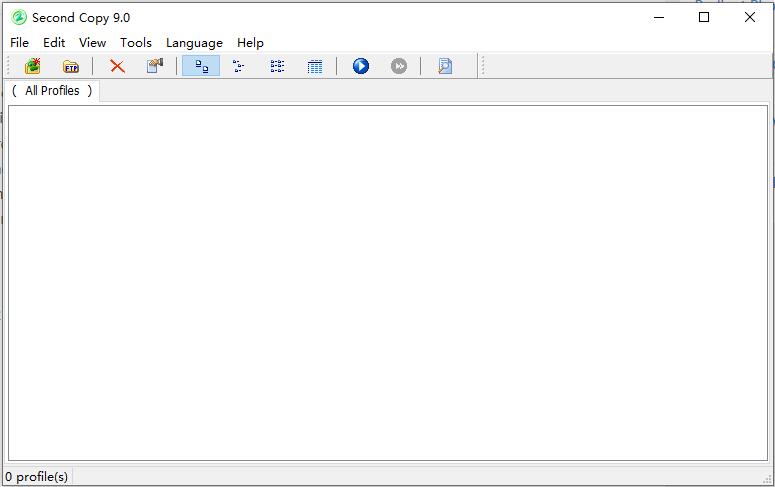775x487 pixels.
Task: Delete profile using red X icon
Action: pyautogui.click(x=117, y=66)
